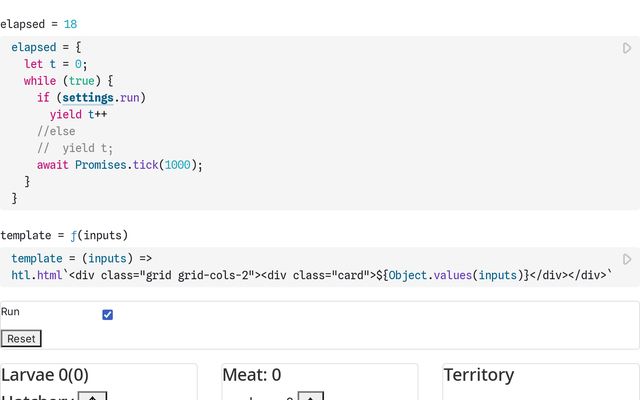Run the template cell with play icon
Screen dimensions: 640x400
tap(627, 259)
